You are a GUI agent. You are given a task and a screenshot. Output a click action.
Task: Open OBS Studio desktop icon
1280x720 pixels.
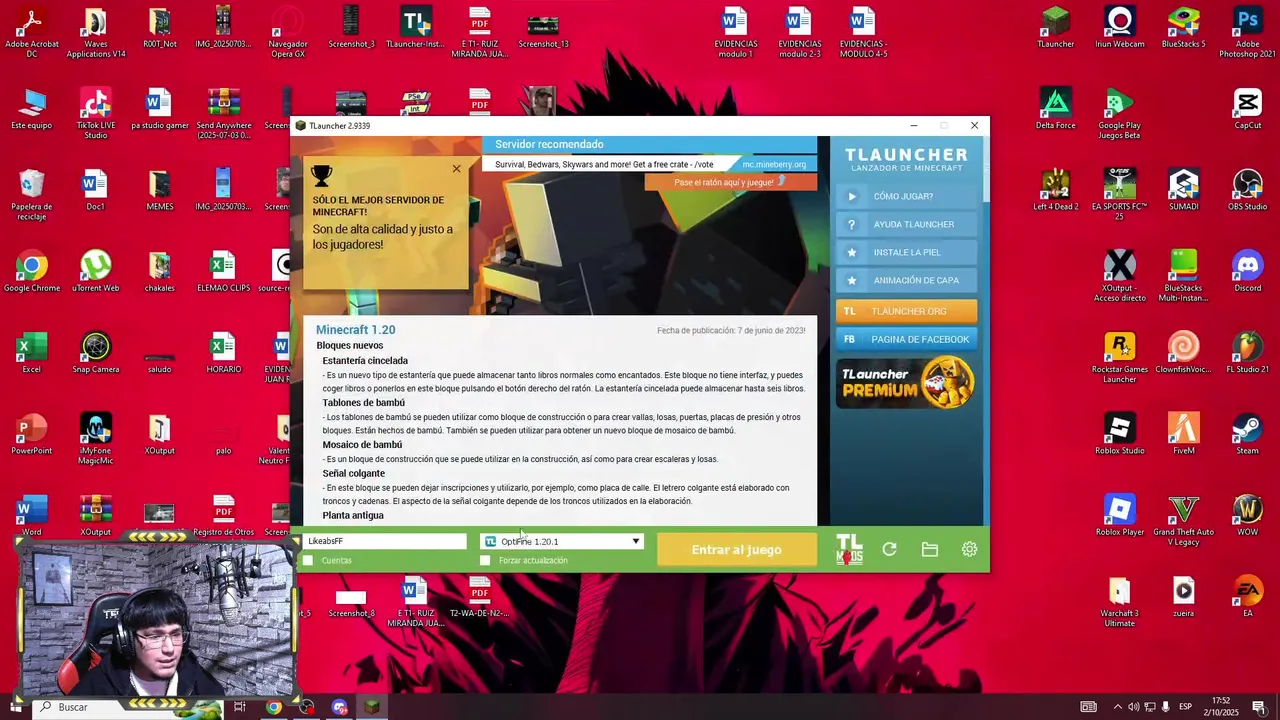pyautogui.click(x=1247, y=190)
